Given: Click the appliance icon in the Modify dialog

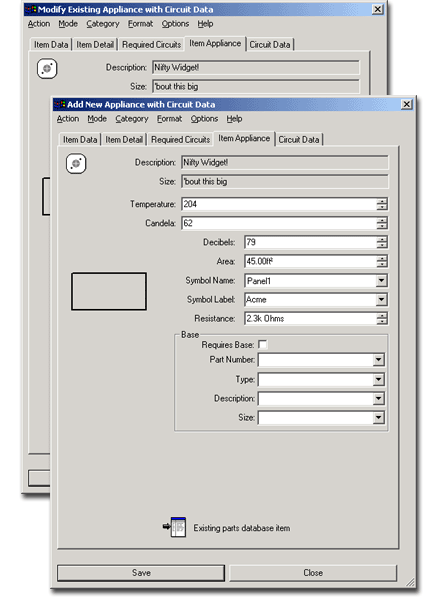Looking at the screenshot, I should (47, 69).
